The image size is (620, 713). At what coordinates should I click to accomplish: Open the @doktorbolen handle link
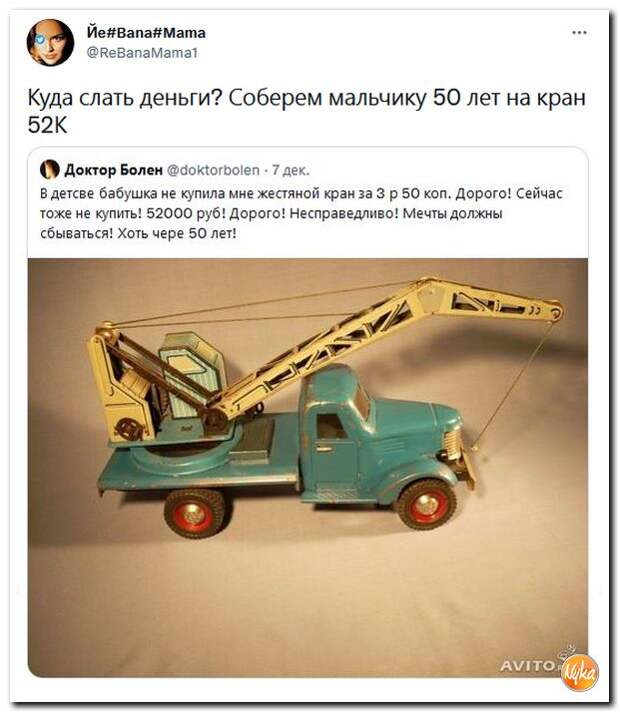(213, 170)
